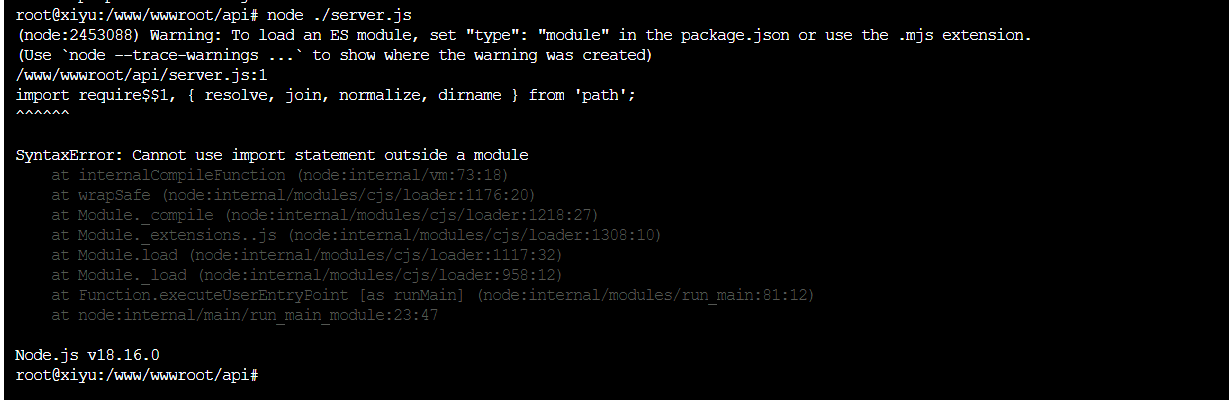Viewport: 1229px width, 400px height.
Task: Click the caret marker row under import
Action: 43,115
